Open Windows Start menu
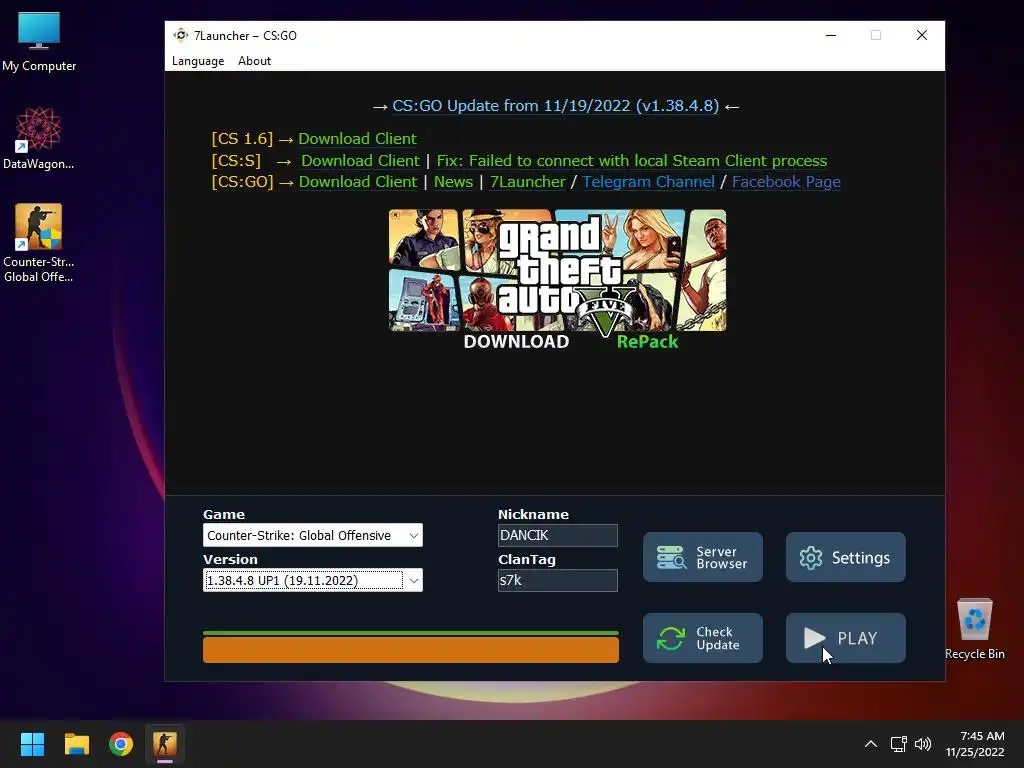The image size is (1024, 768). pos(32,744)
